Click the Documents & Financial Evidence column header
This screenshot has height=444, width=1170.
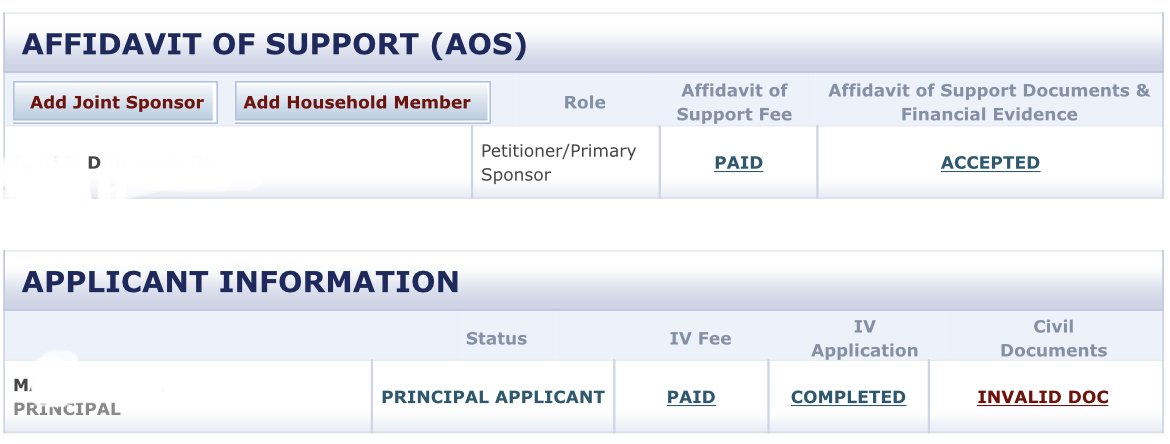[x=989, y=102]
